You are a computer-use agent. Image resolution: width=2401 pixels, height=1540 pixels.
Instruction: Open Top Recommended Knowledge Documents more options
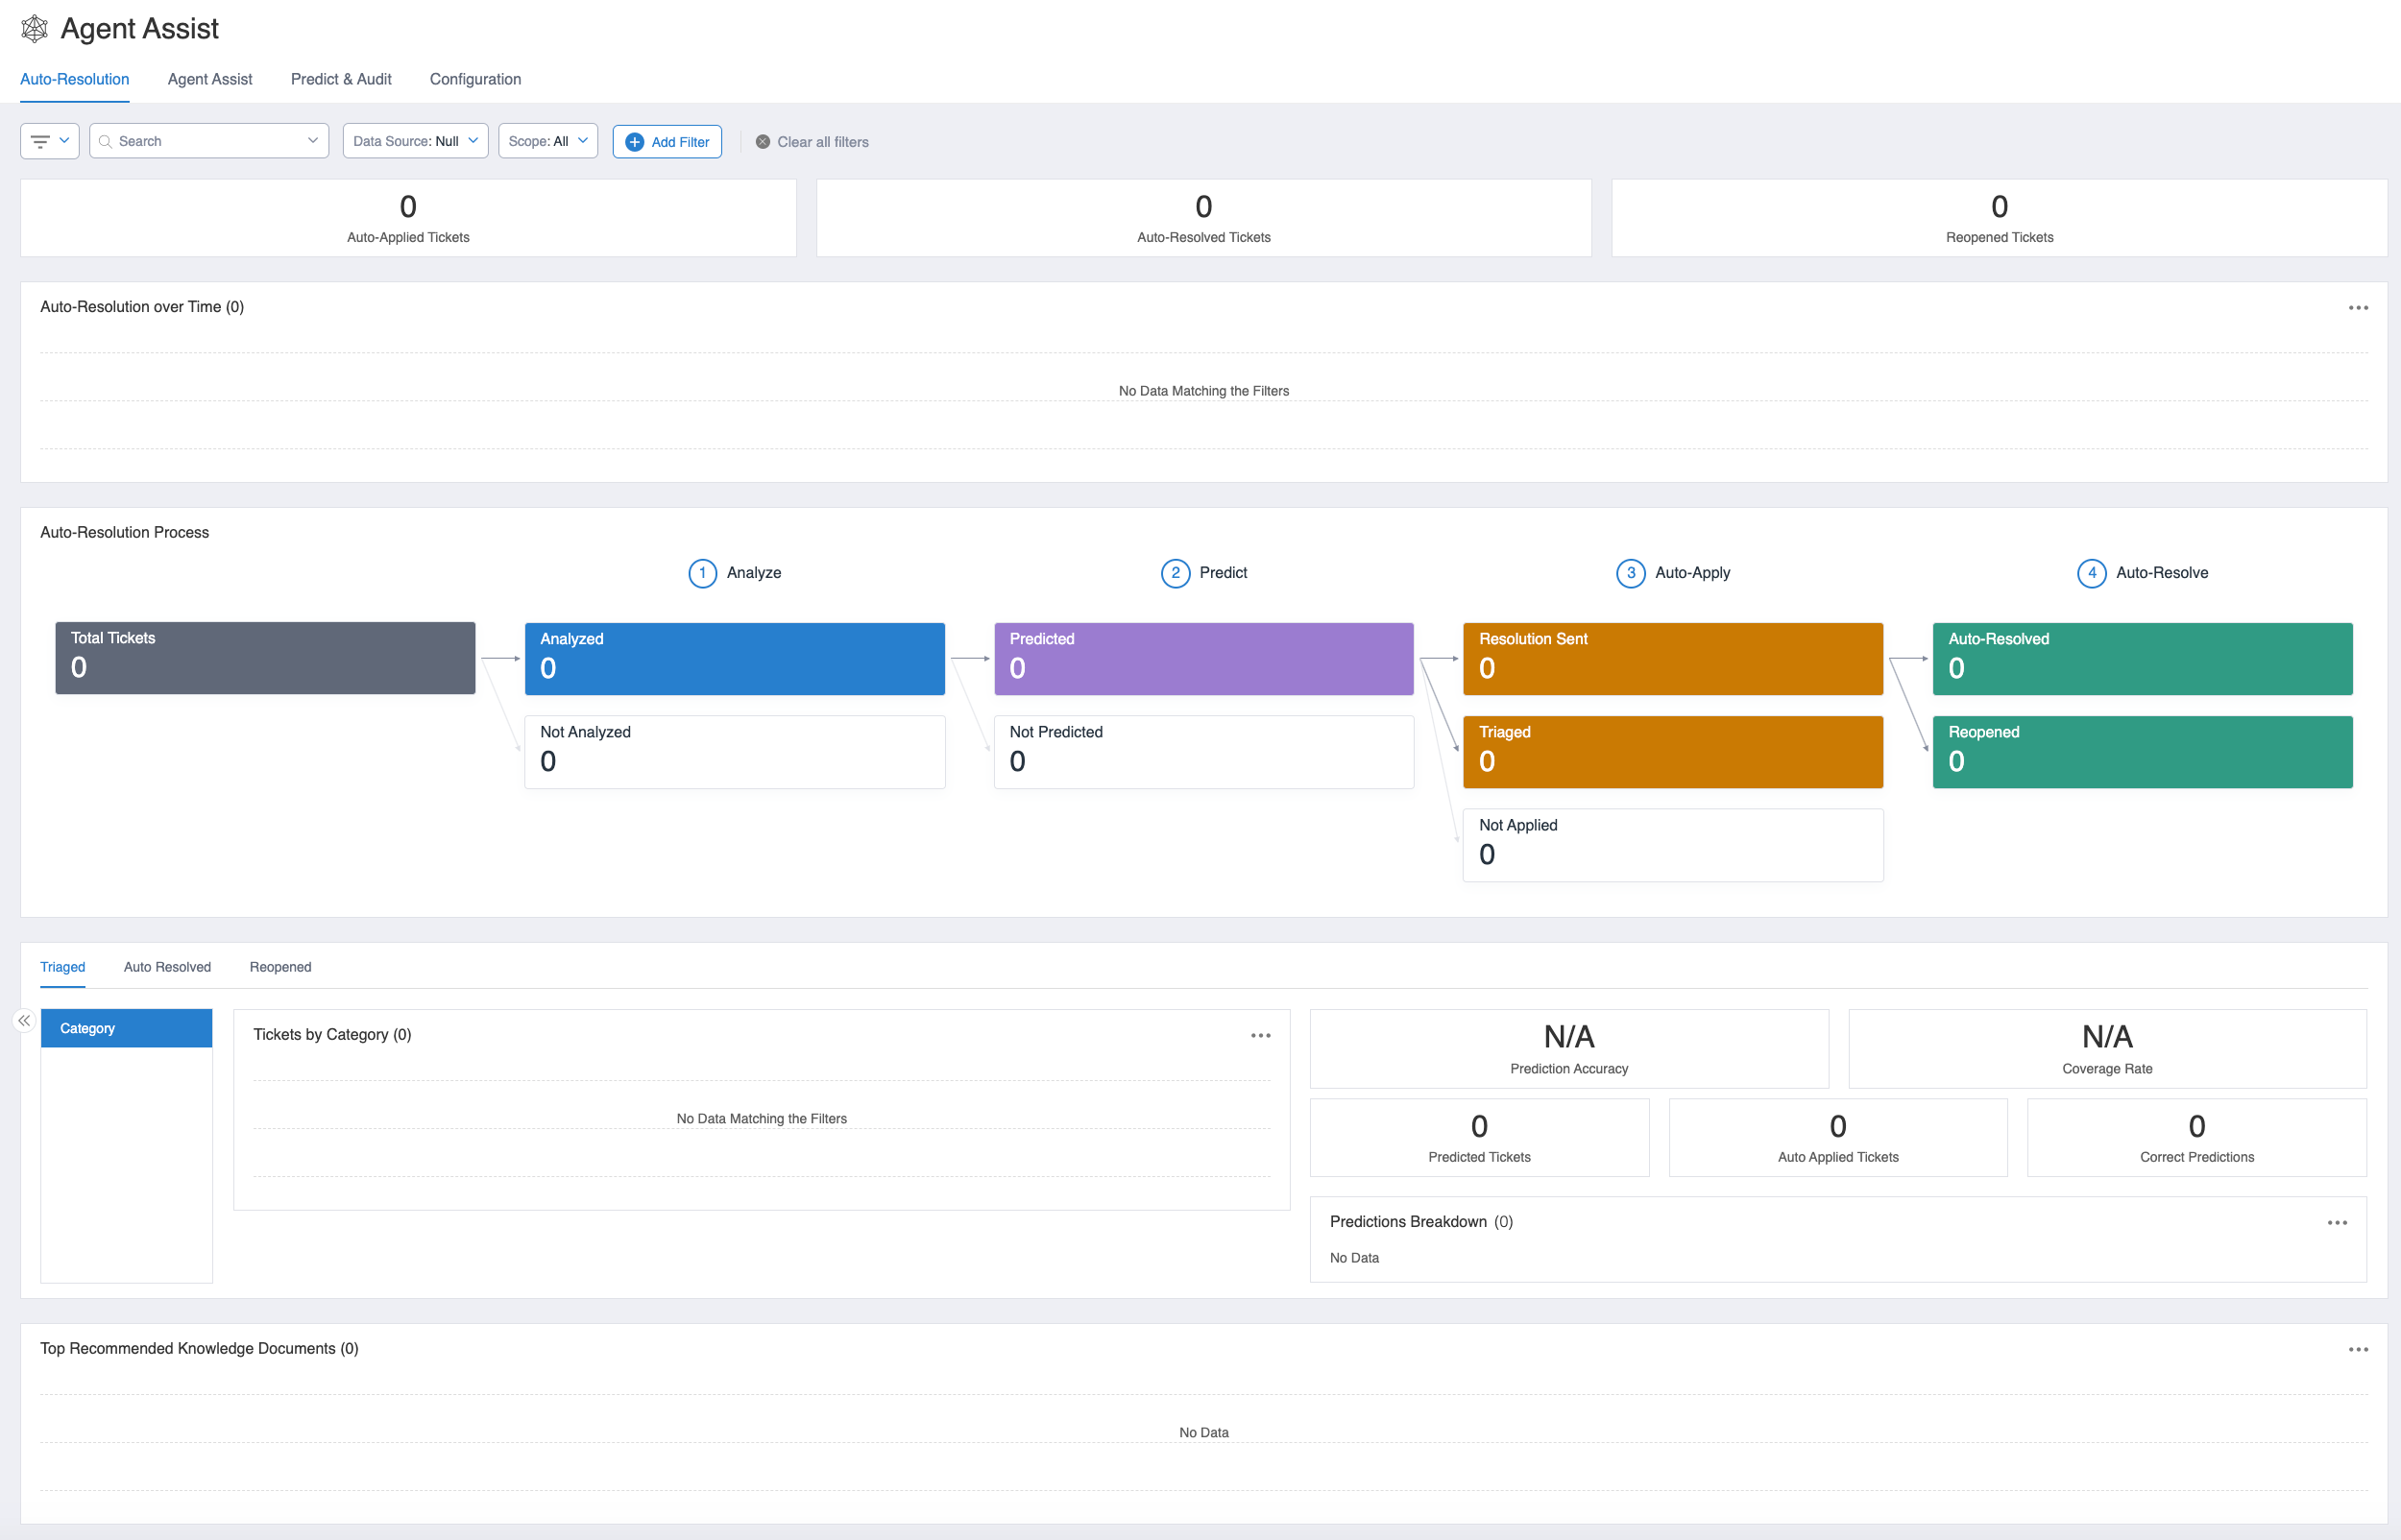coord(2358,1350)
